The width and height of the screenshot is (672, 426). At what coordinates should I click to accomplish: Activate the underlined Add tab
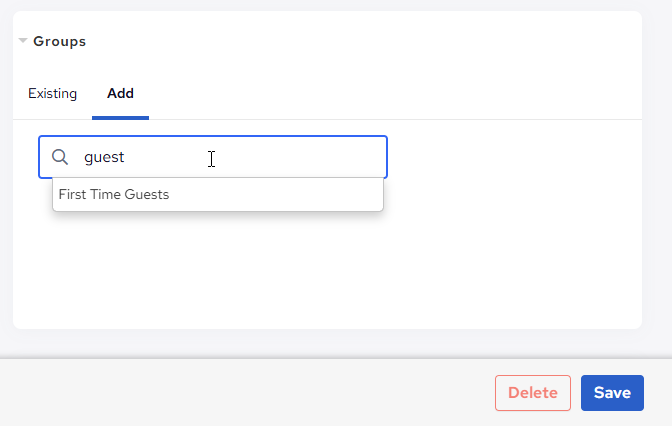click(x=120, y=94)
